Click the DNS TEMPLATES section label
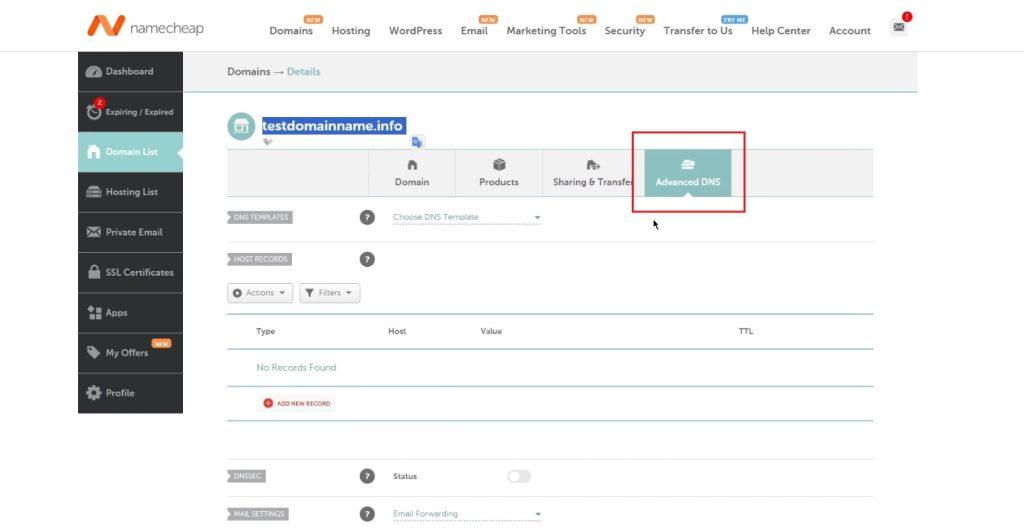The height and width of the screenshot is (528, 1024). click(260, 218)
